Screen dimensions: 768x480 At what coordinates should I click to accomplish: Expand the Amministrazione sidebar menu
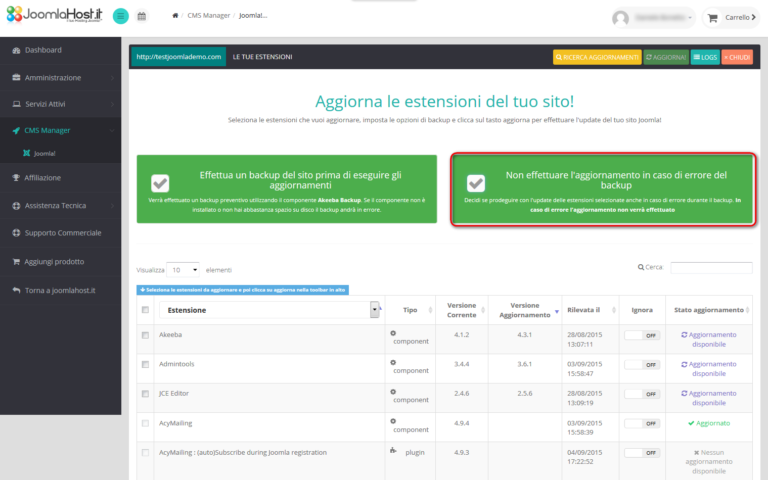60,77
